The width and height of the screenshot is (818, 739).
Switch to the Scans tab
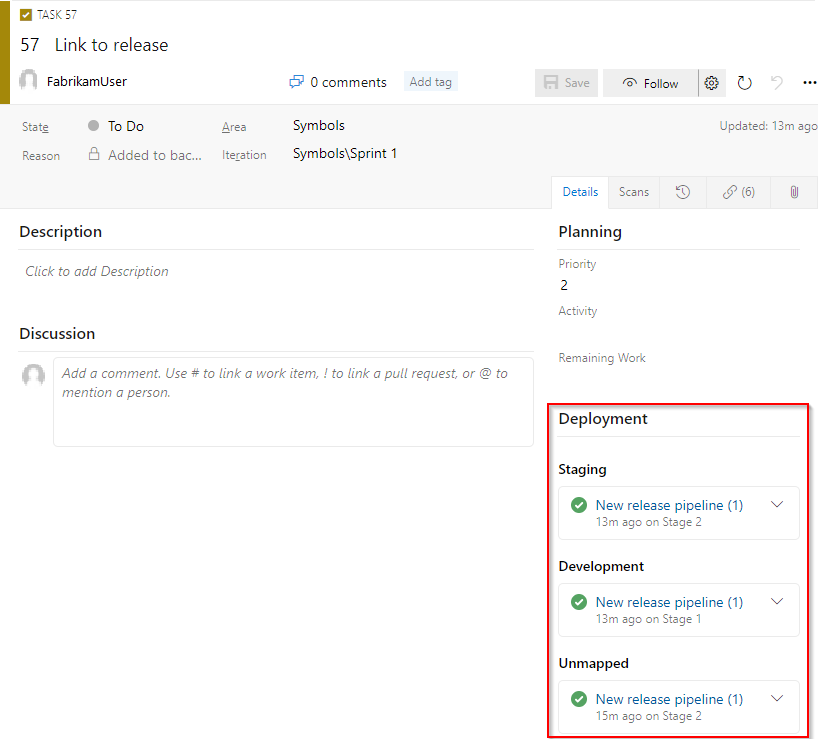pos(634,191)
